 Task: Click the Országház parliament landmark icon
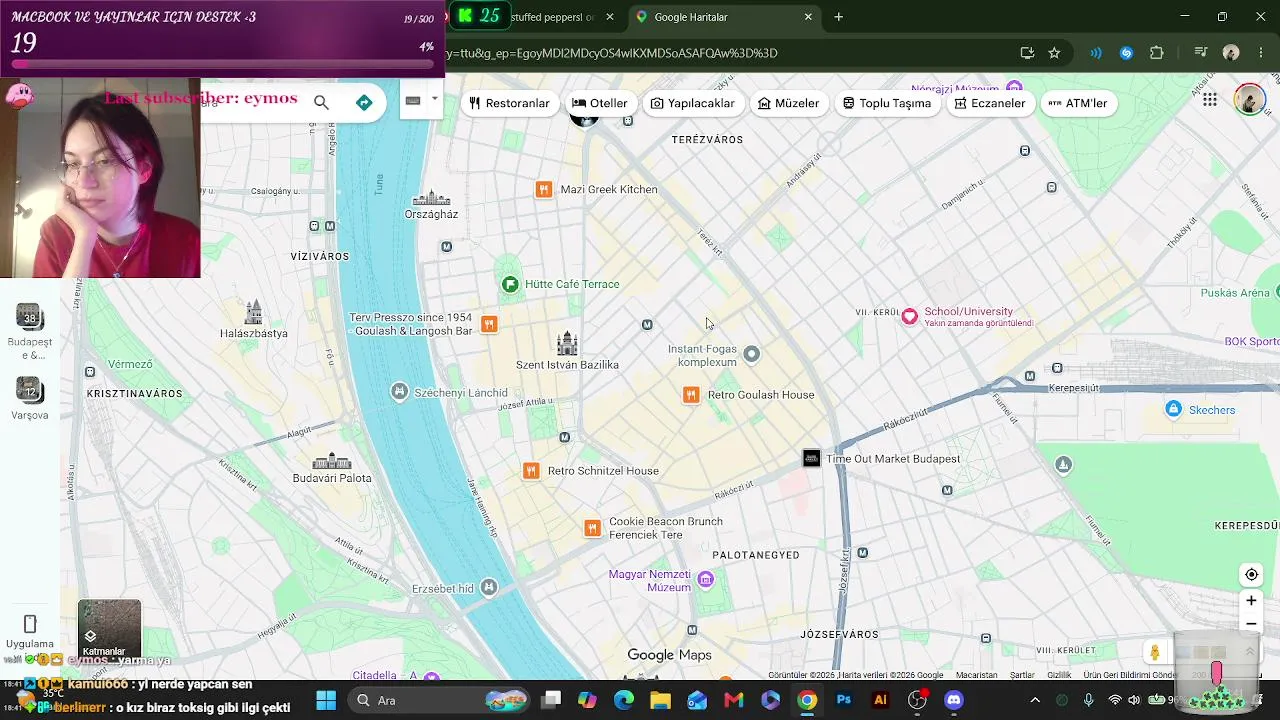[x=431, y=197]
